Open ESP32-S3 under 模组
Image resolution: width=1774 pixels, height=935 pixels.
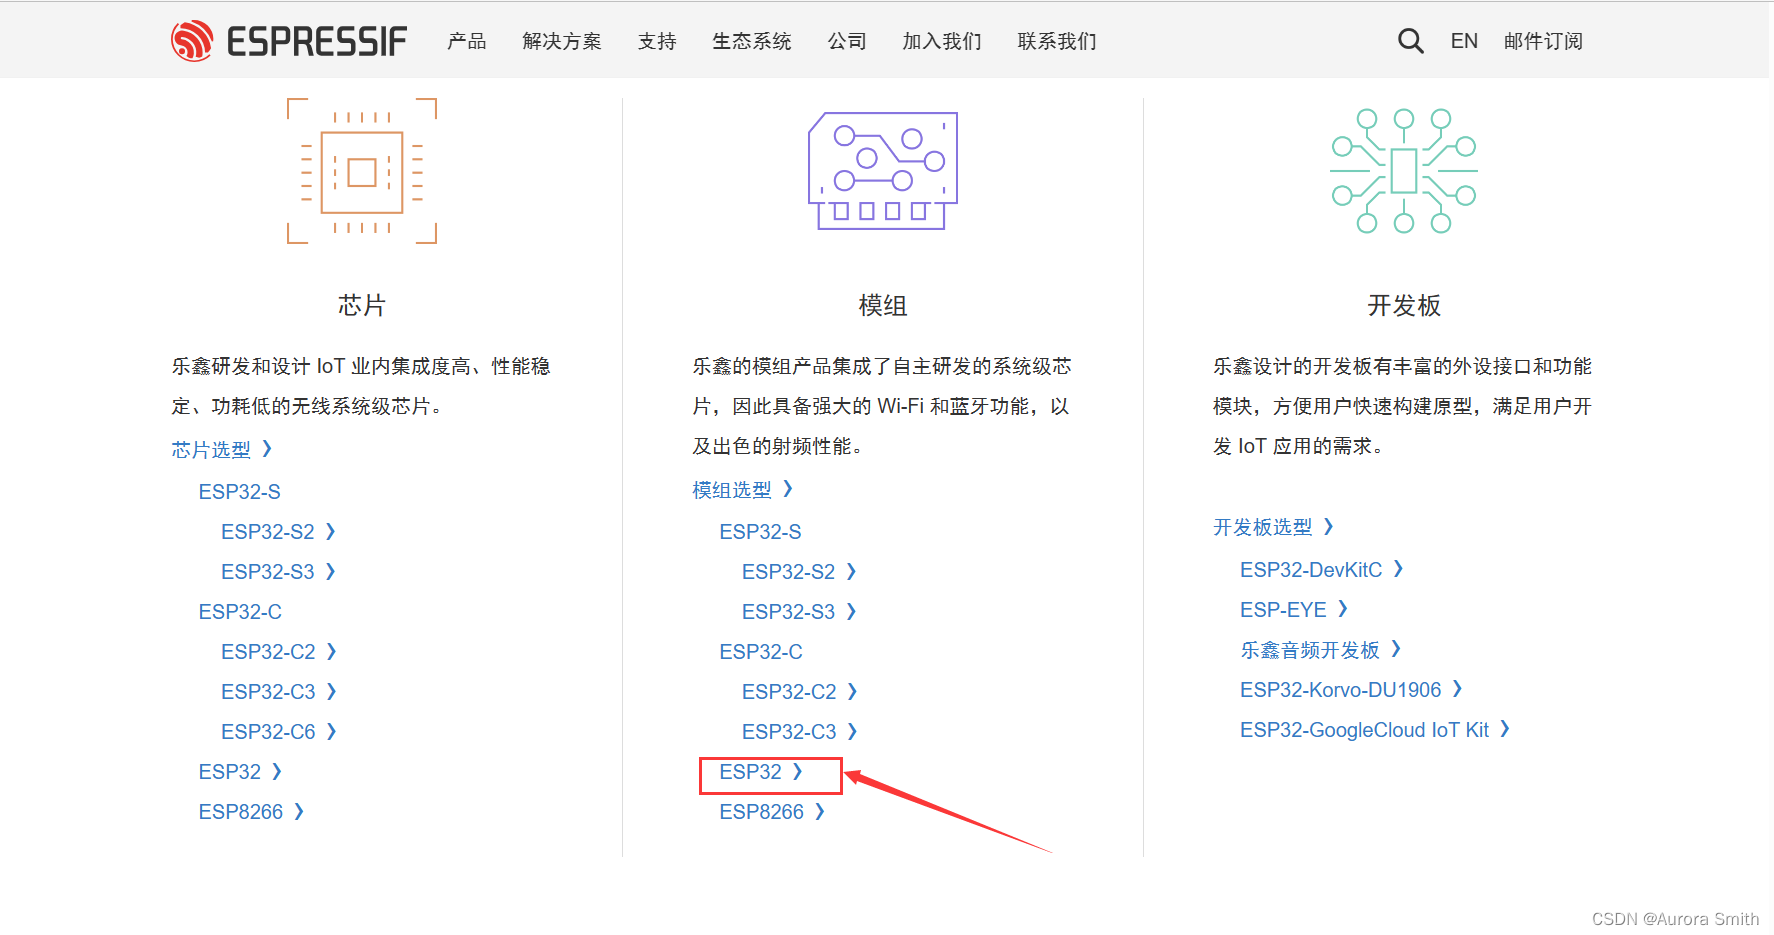click(x=799, y=611)
